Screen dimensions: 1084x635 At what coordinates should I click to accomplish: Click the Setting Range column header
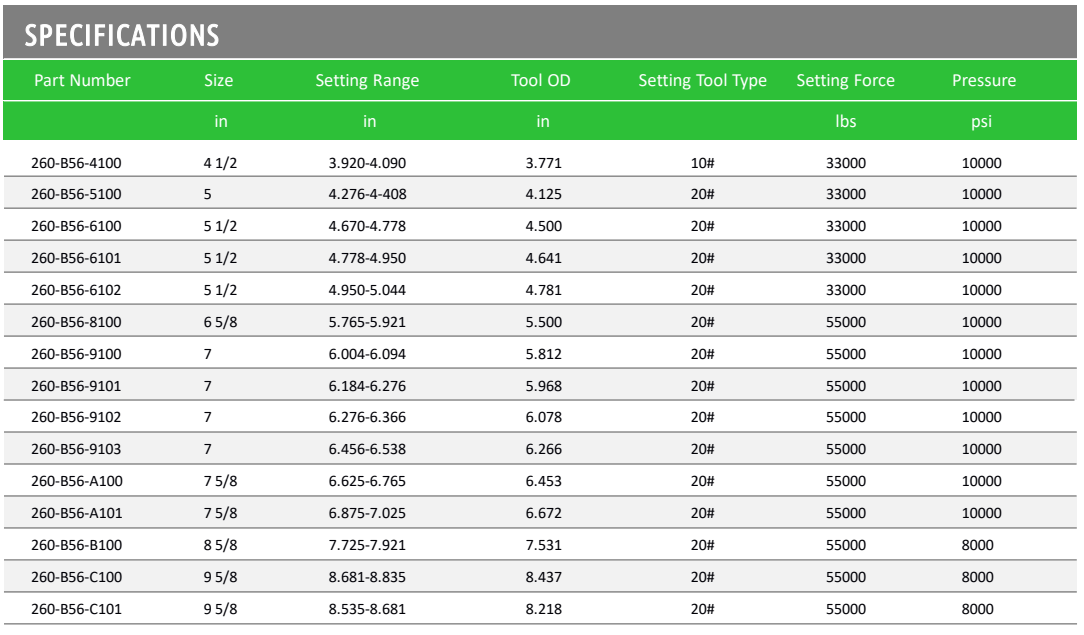tap(367, 81)
